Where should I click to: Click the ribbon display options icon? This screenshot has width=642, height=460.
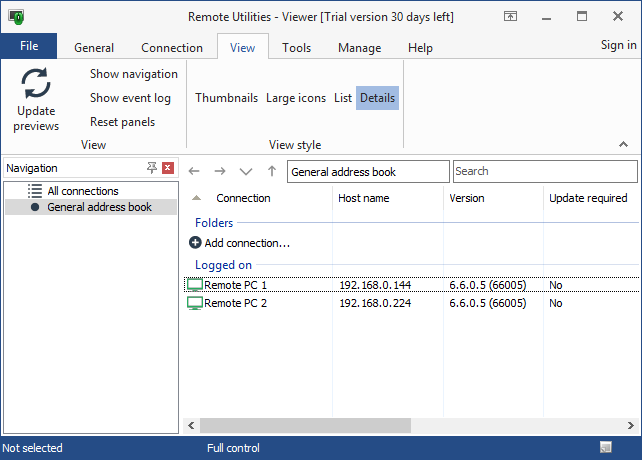click(510, 16)
